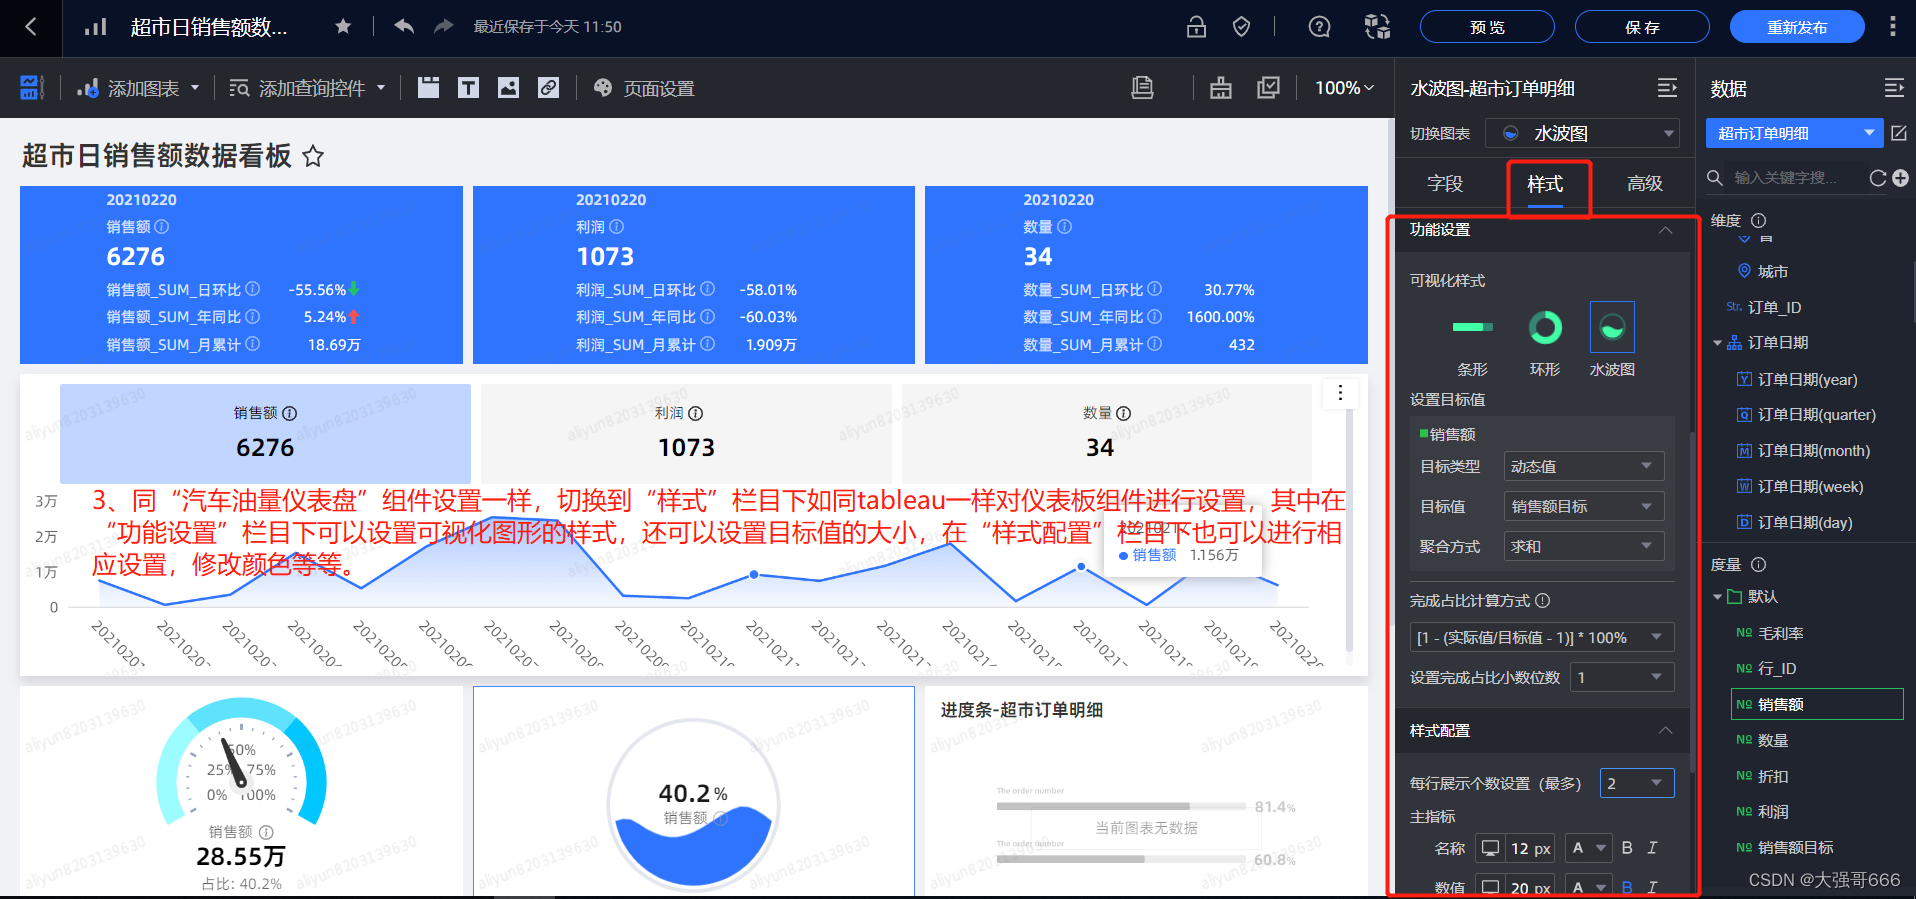Image resolution: width=1916 pixels, height=899 pixels.
Task: Open the 100% zoom dropdown
Action: coord(1345,88)
